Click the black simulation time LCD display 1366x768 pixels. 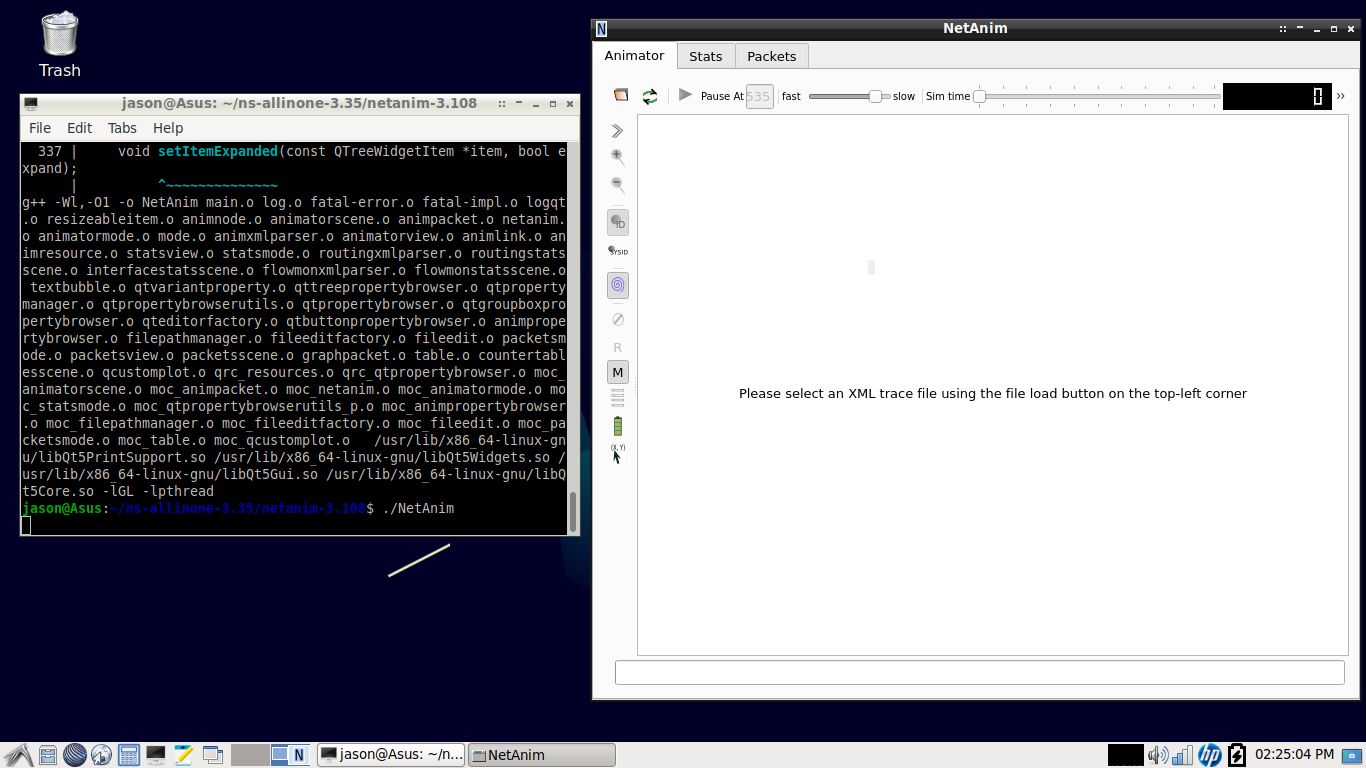tap(1277, 96)
